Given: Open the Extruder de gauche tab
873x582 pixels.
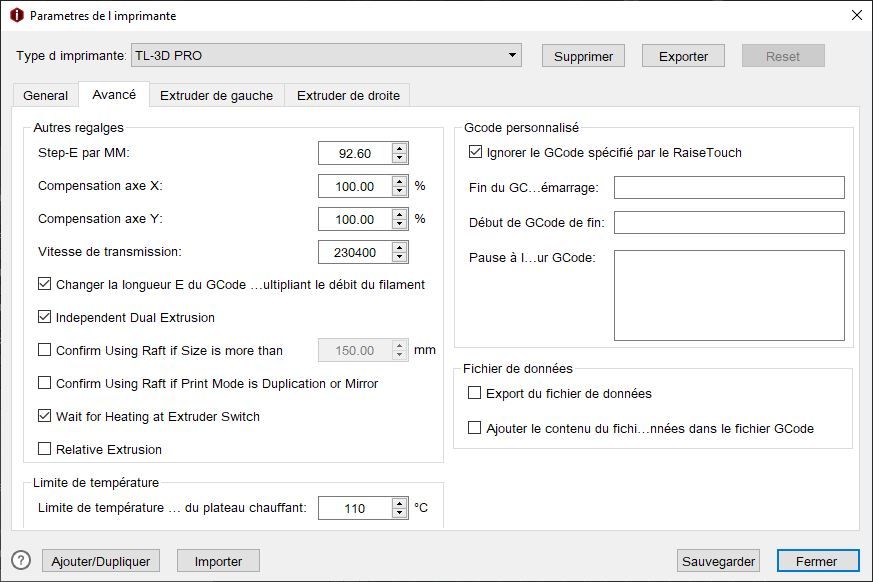Looking at the screenshot, I should (216, 96).
